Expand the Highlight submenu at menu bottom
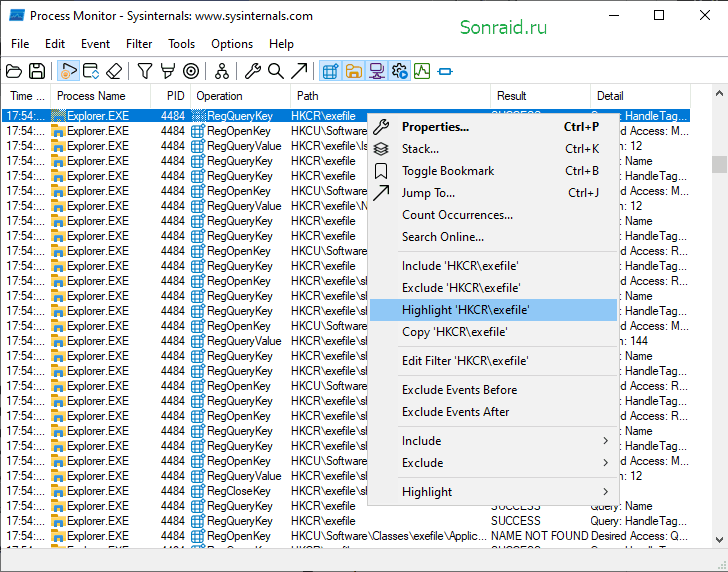The image size is (728, 572). pos(493,492)
